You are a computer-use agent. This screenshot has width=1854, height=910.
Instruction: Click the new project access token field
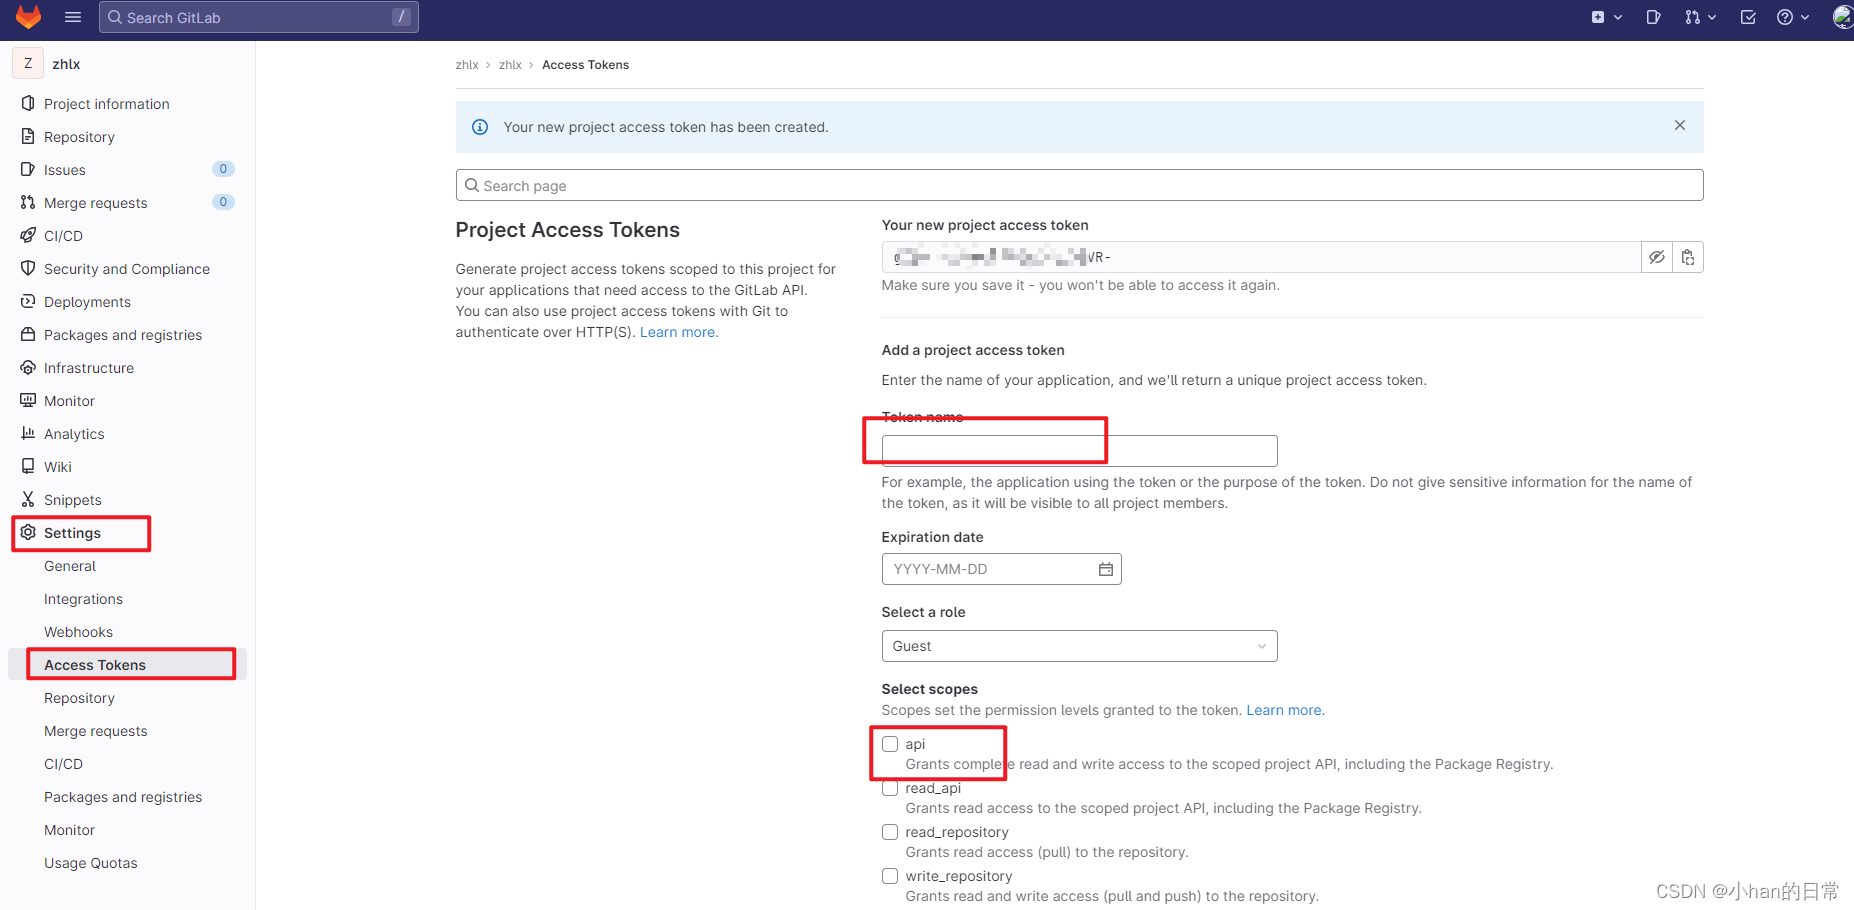tap(1261, 257)
